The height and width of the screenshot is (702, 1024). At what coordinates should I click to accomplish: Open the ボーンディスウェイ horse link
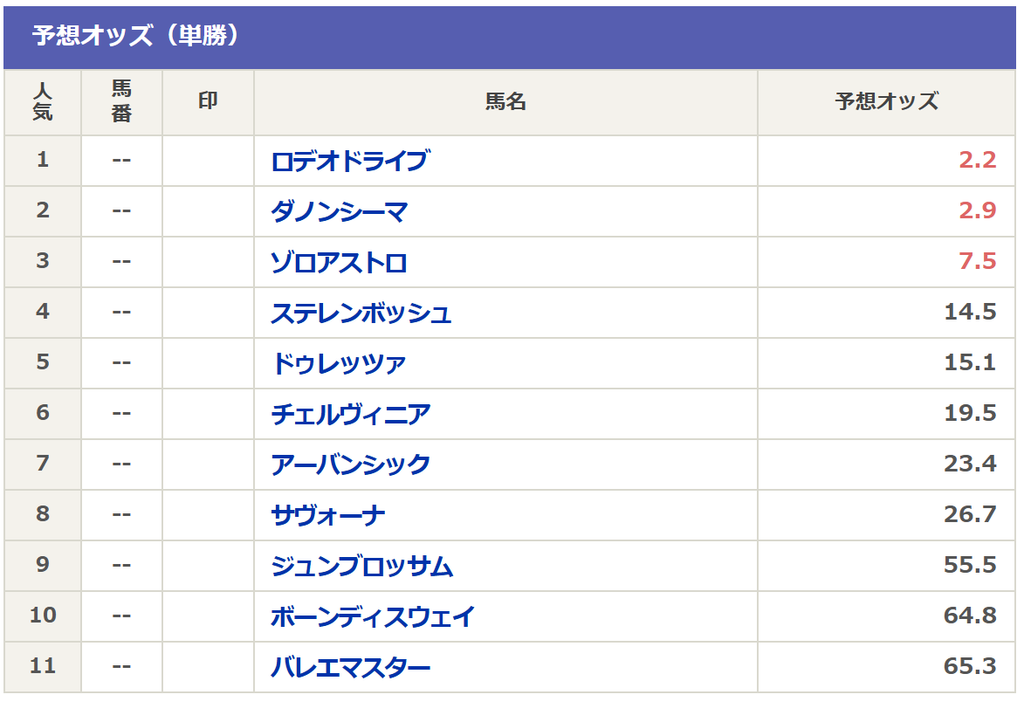tap(372, 616)
